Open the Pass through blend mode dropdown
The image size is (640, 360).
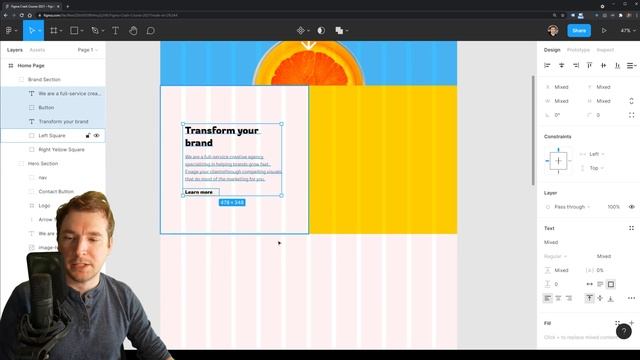pos(572,207)
